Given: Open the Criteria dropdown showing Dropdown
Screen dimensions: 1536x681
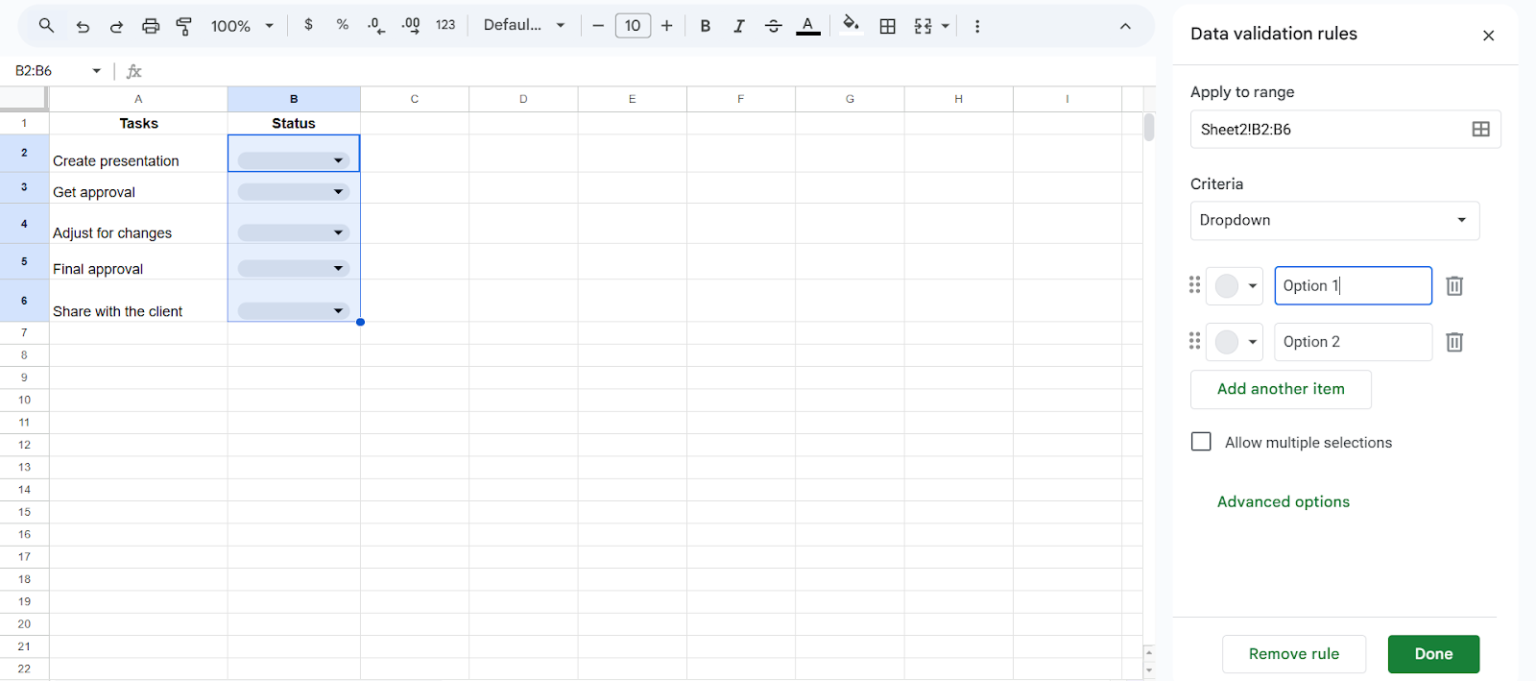Looking at the screenshot, I should coord(1334,220).
